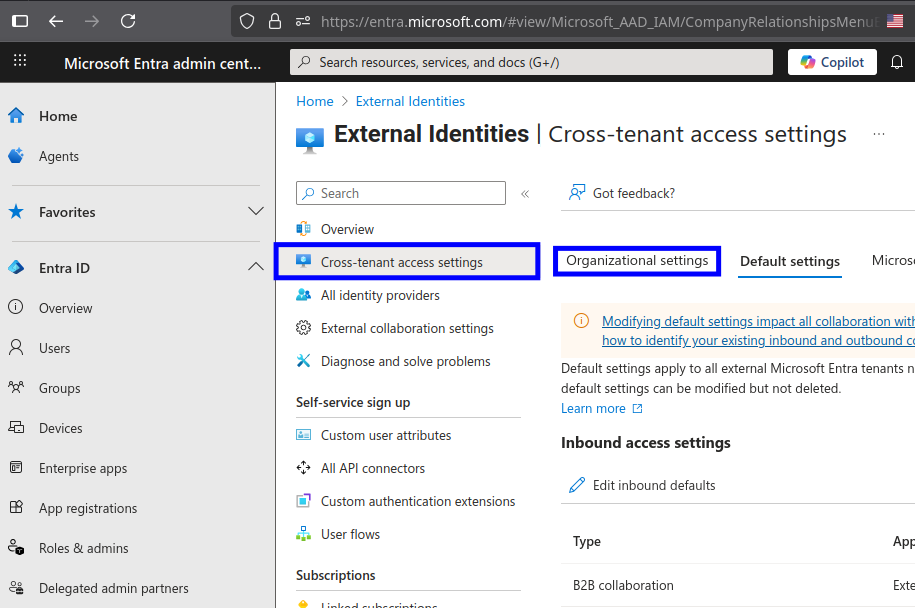Click the B2B collaboration row
Image resolution: width=915 pixels, height=608 pixels.
coord(738,585)
